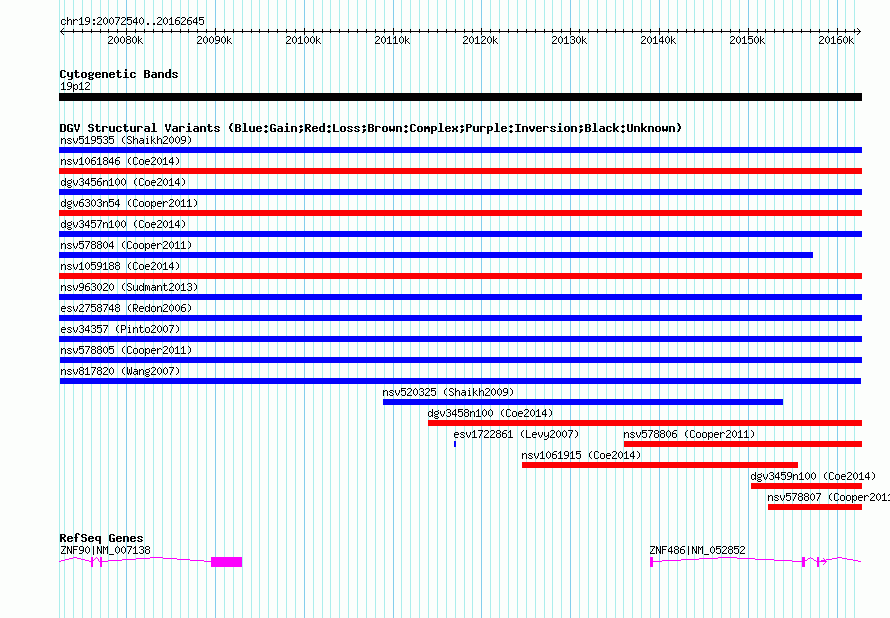Click the Cytogenetic Bands track title
Screen dimensions: 890x618
119,74
